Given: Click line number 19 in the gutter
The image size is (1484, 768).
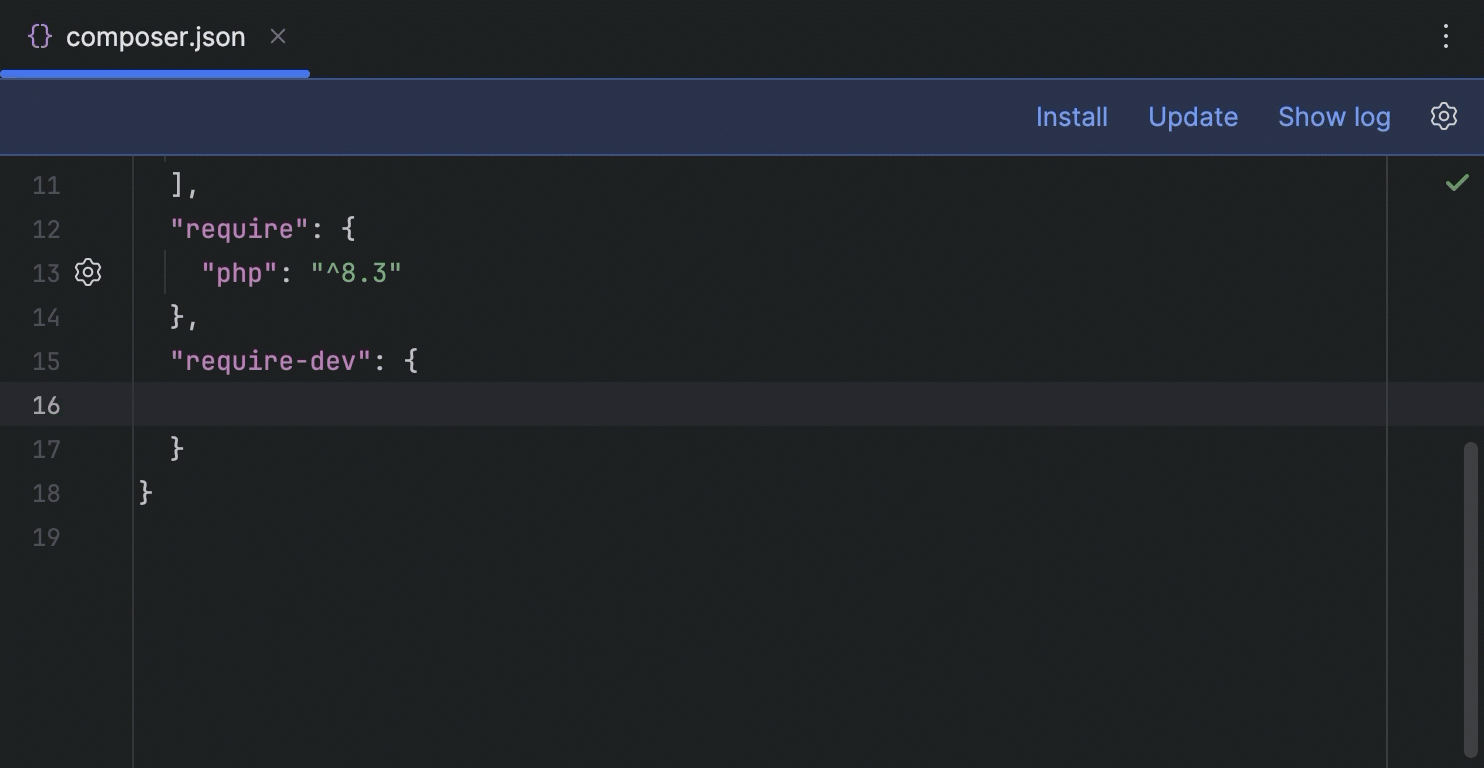Looking at the screenshot, I should click(x=46, y=537).
